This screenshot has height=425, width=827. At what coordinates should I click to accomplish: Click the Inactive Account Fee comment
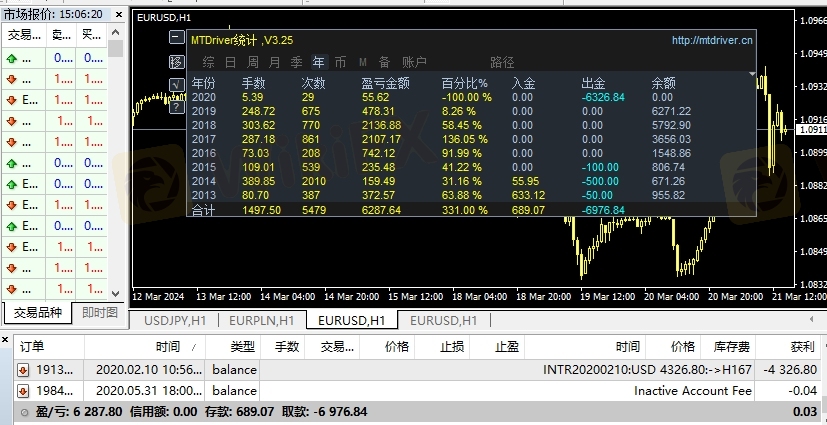tap(693, 391)
